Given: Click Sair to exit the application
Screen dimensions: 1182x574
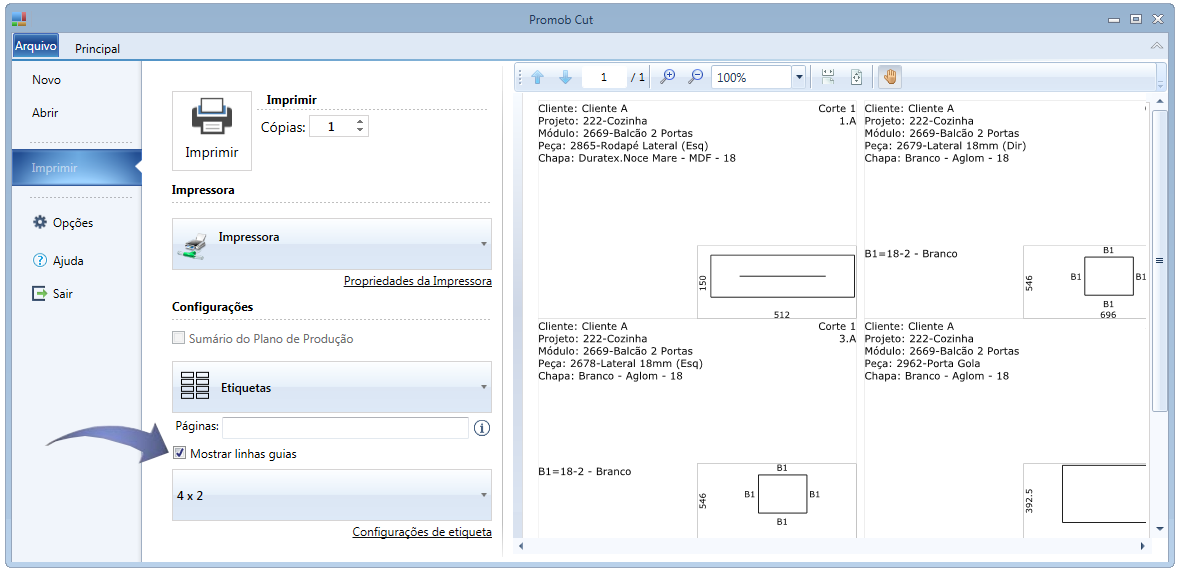Looking at the screenshot, I should (x=53, y=294).
